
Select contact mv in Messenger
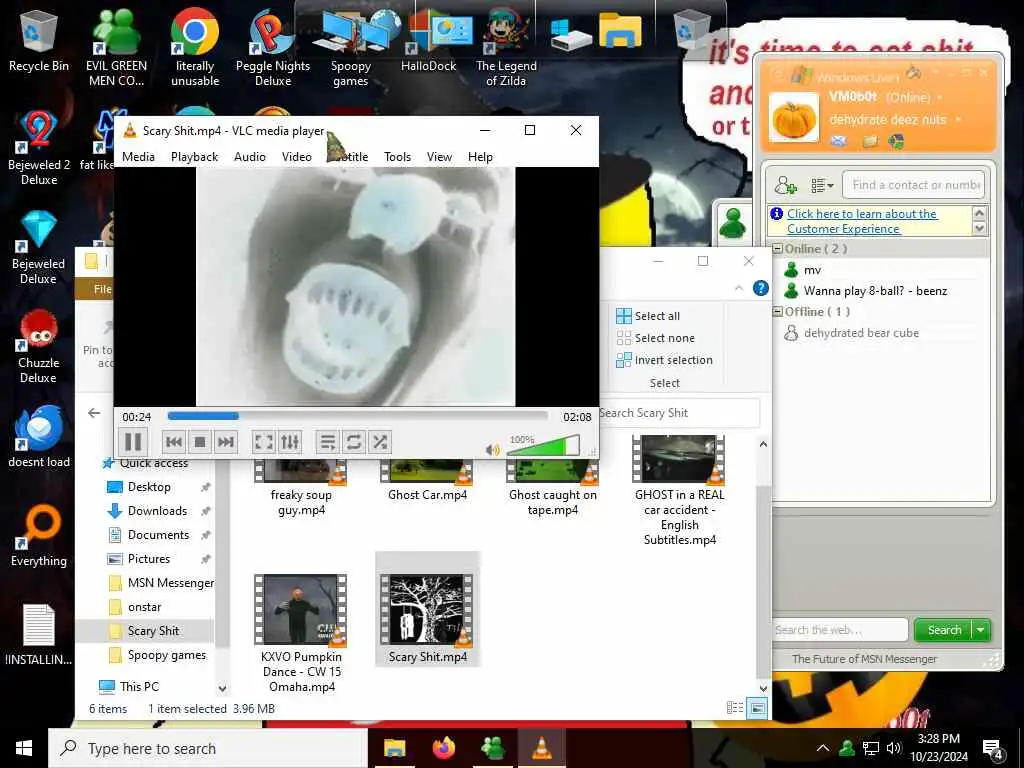click(x=812, y=270)
